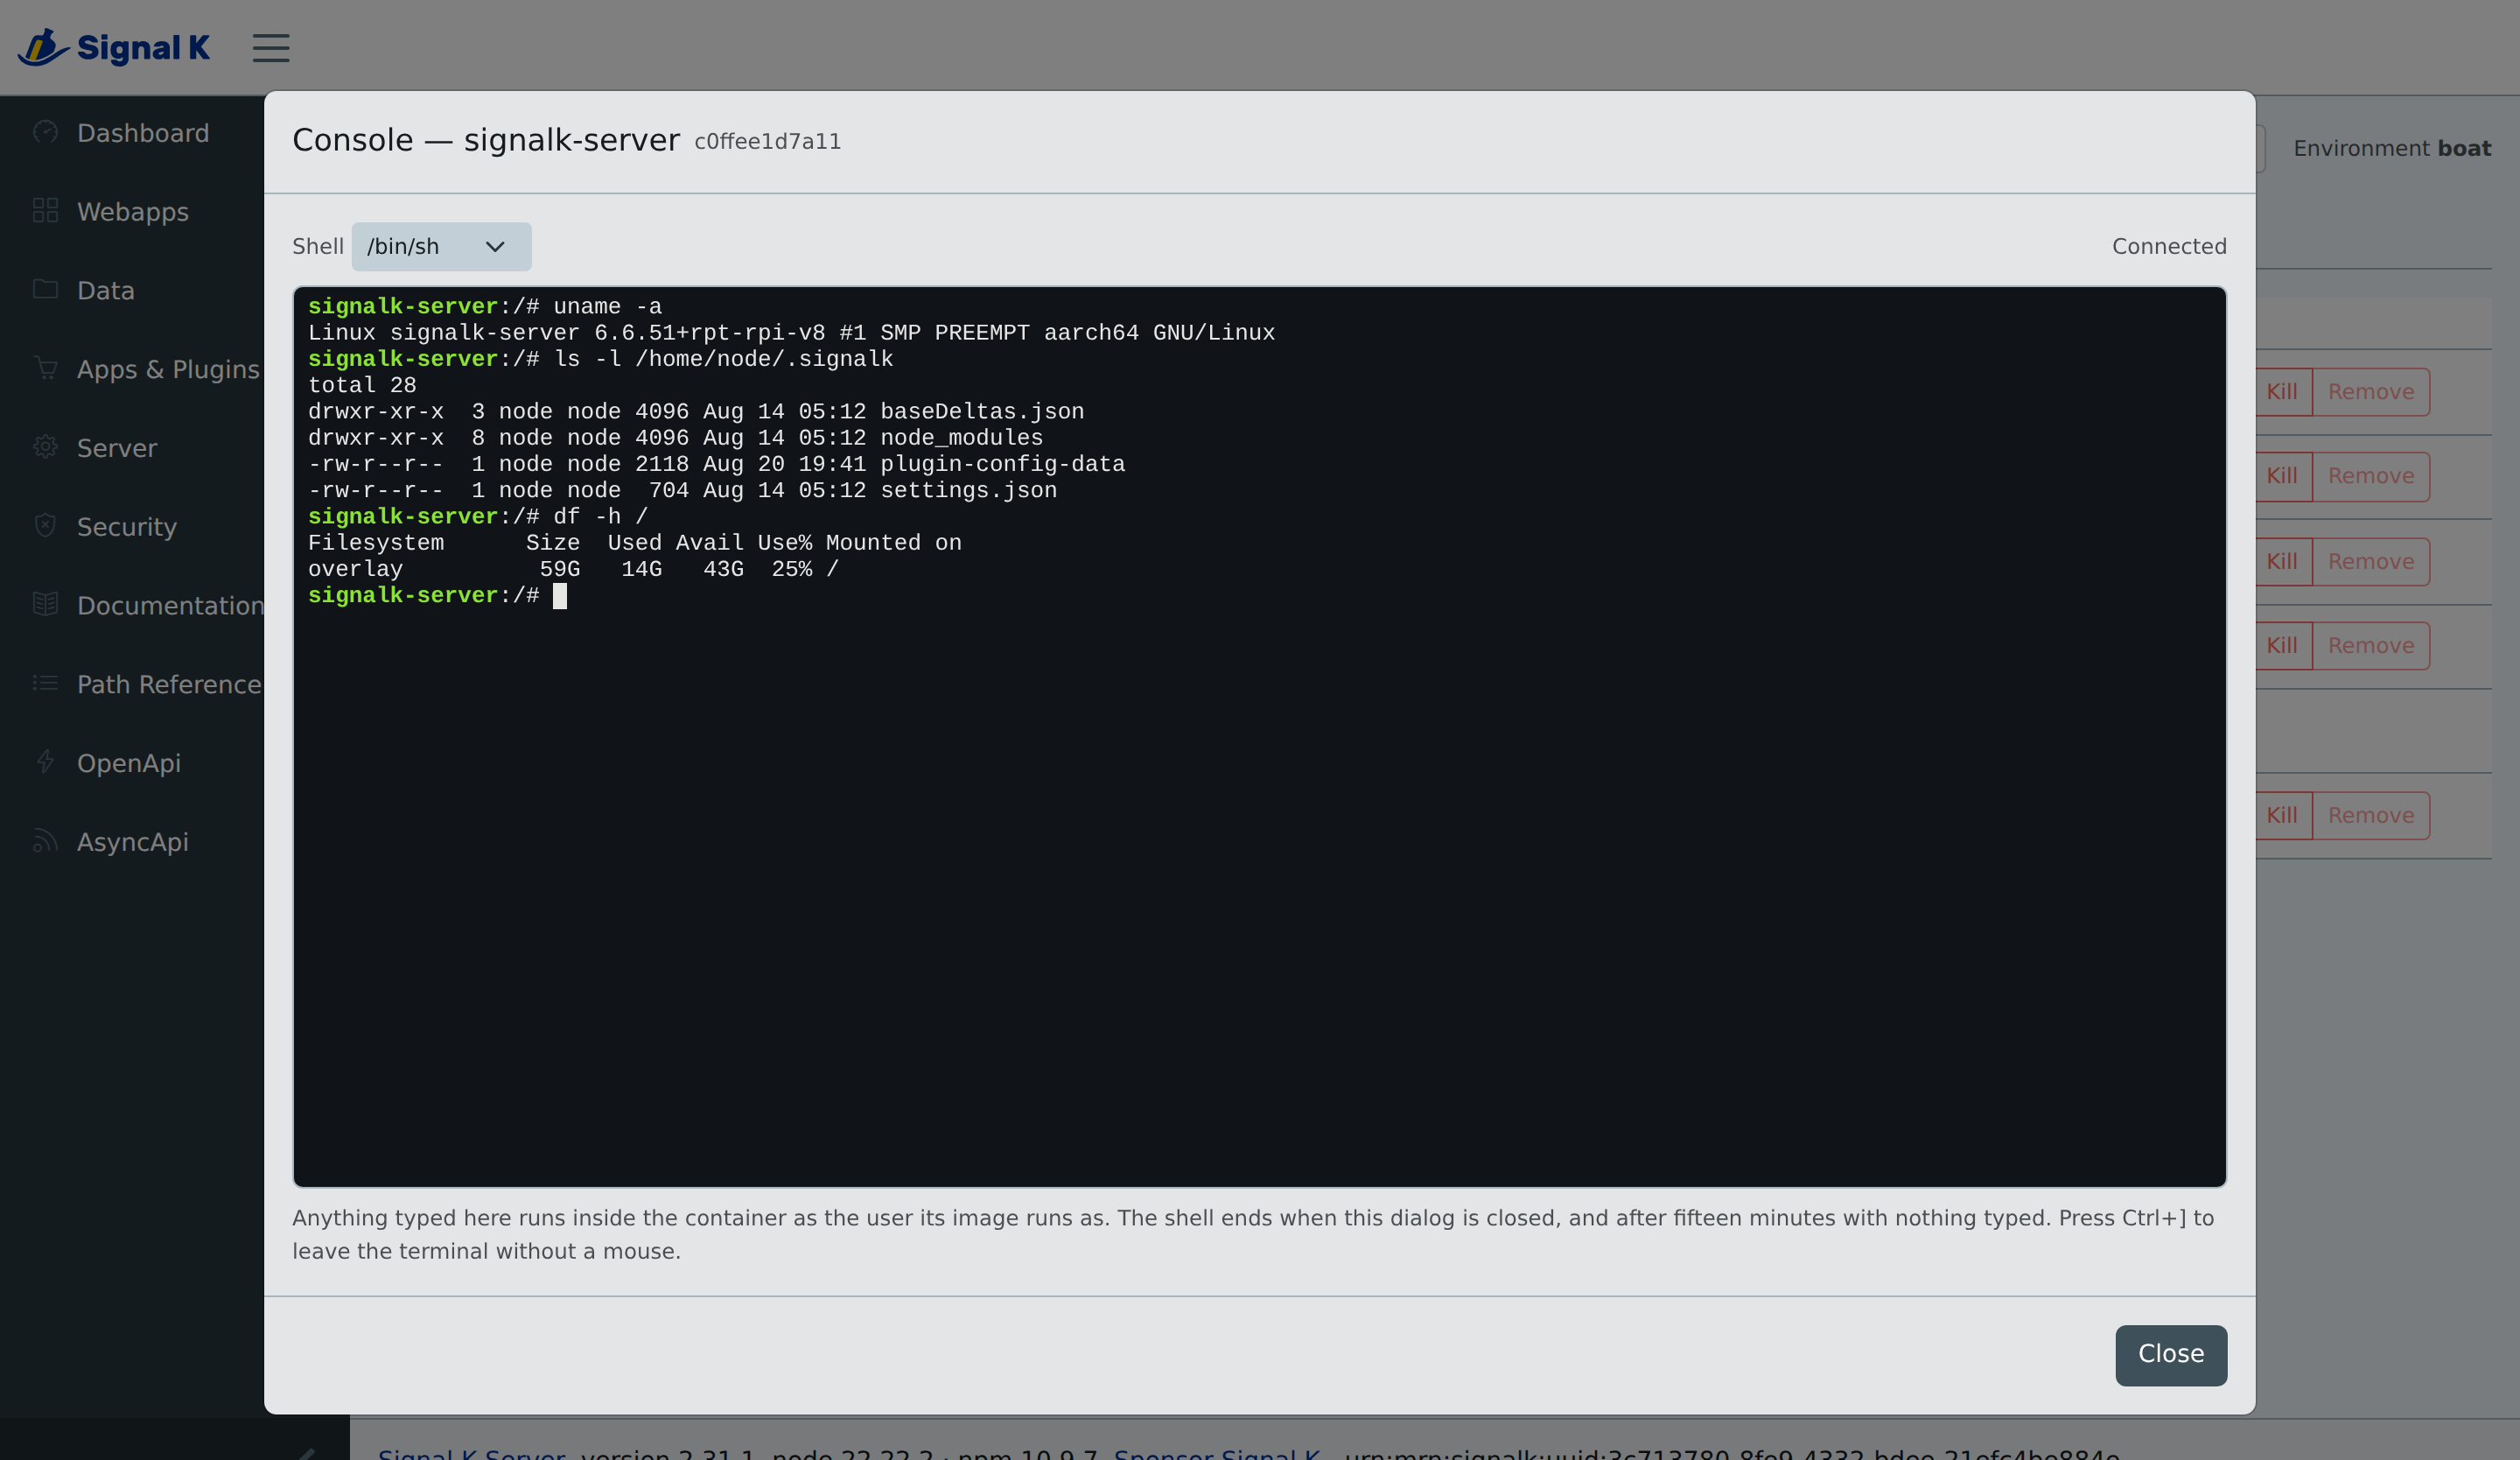The width and height of the screenshot is (2520, 1460).
Task: Click the Security shield icon in the sidebar
Action: (x=45, y=525)
